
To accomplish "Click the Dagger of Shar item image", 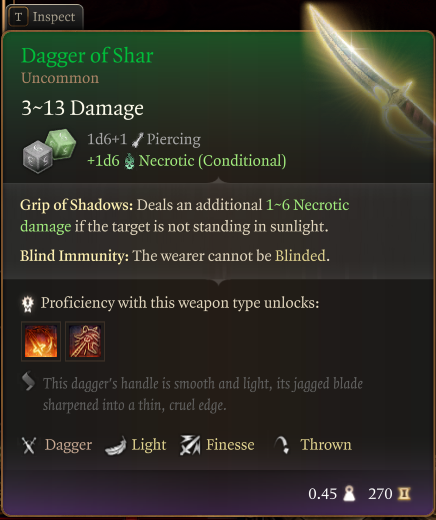I will point(372,71).
